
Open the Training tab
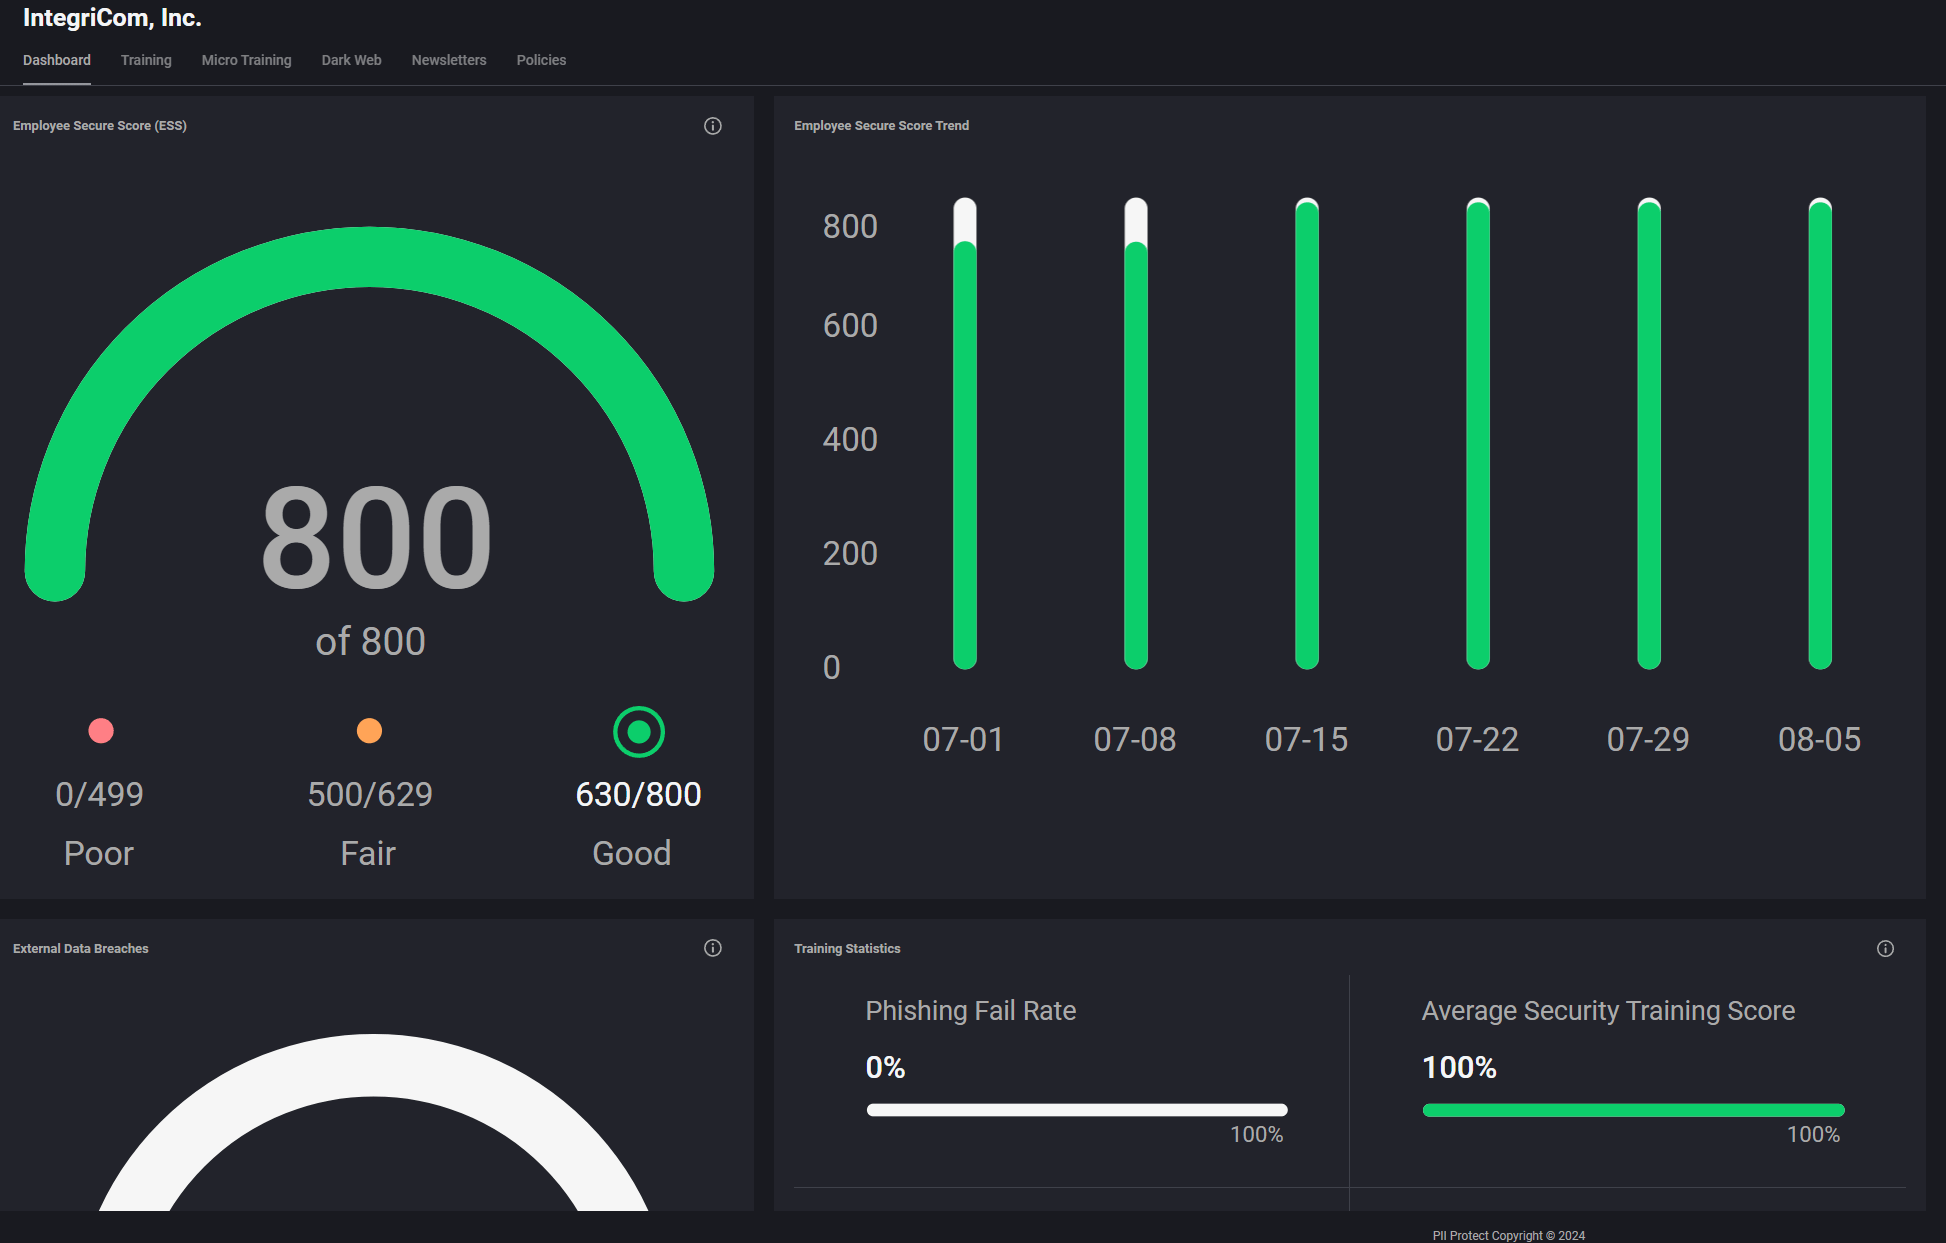point(146,60)
